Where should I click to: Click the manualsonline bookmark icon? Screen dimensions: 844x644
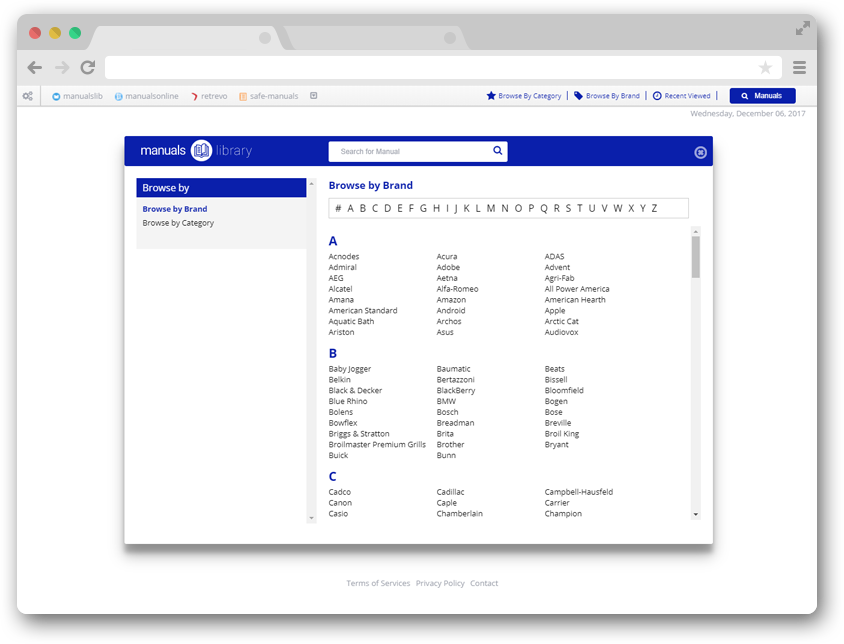(118, 96)
